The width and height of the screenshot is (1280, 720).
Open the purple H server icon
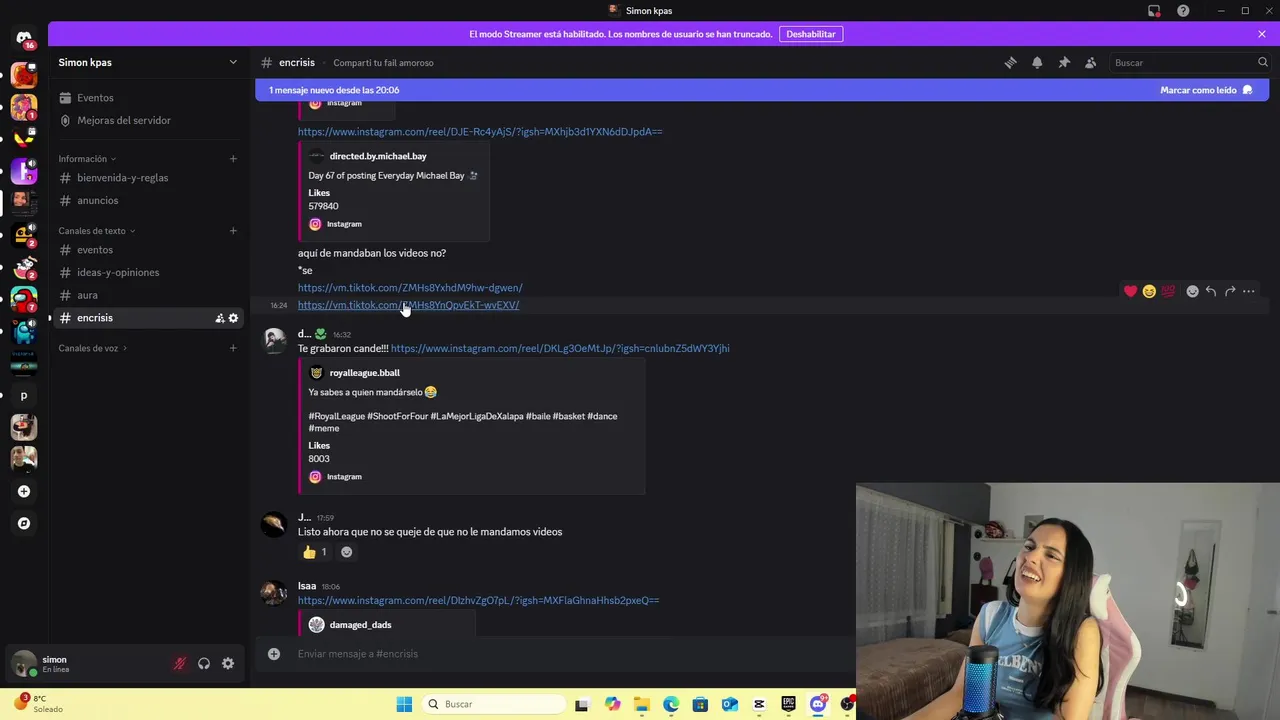pos(24,171)
